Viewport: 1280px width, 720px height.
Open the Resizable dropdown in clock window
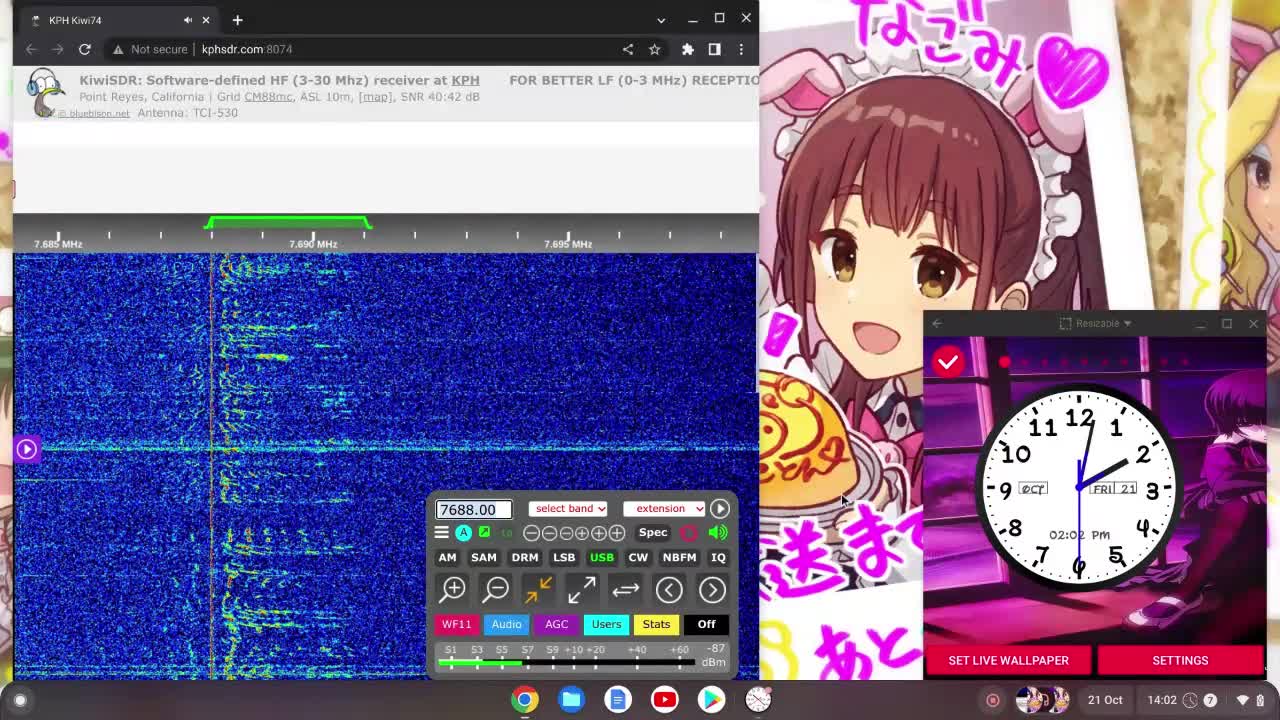(1095, 323)
